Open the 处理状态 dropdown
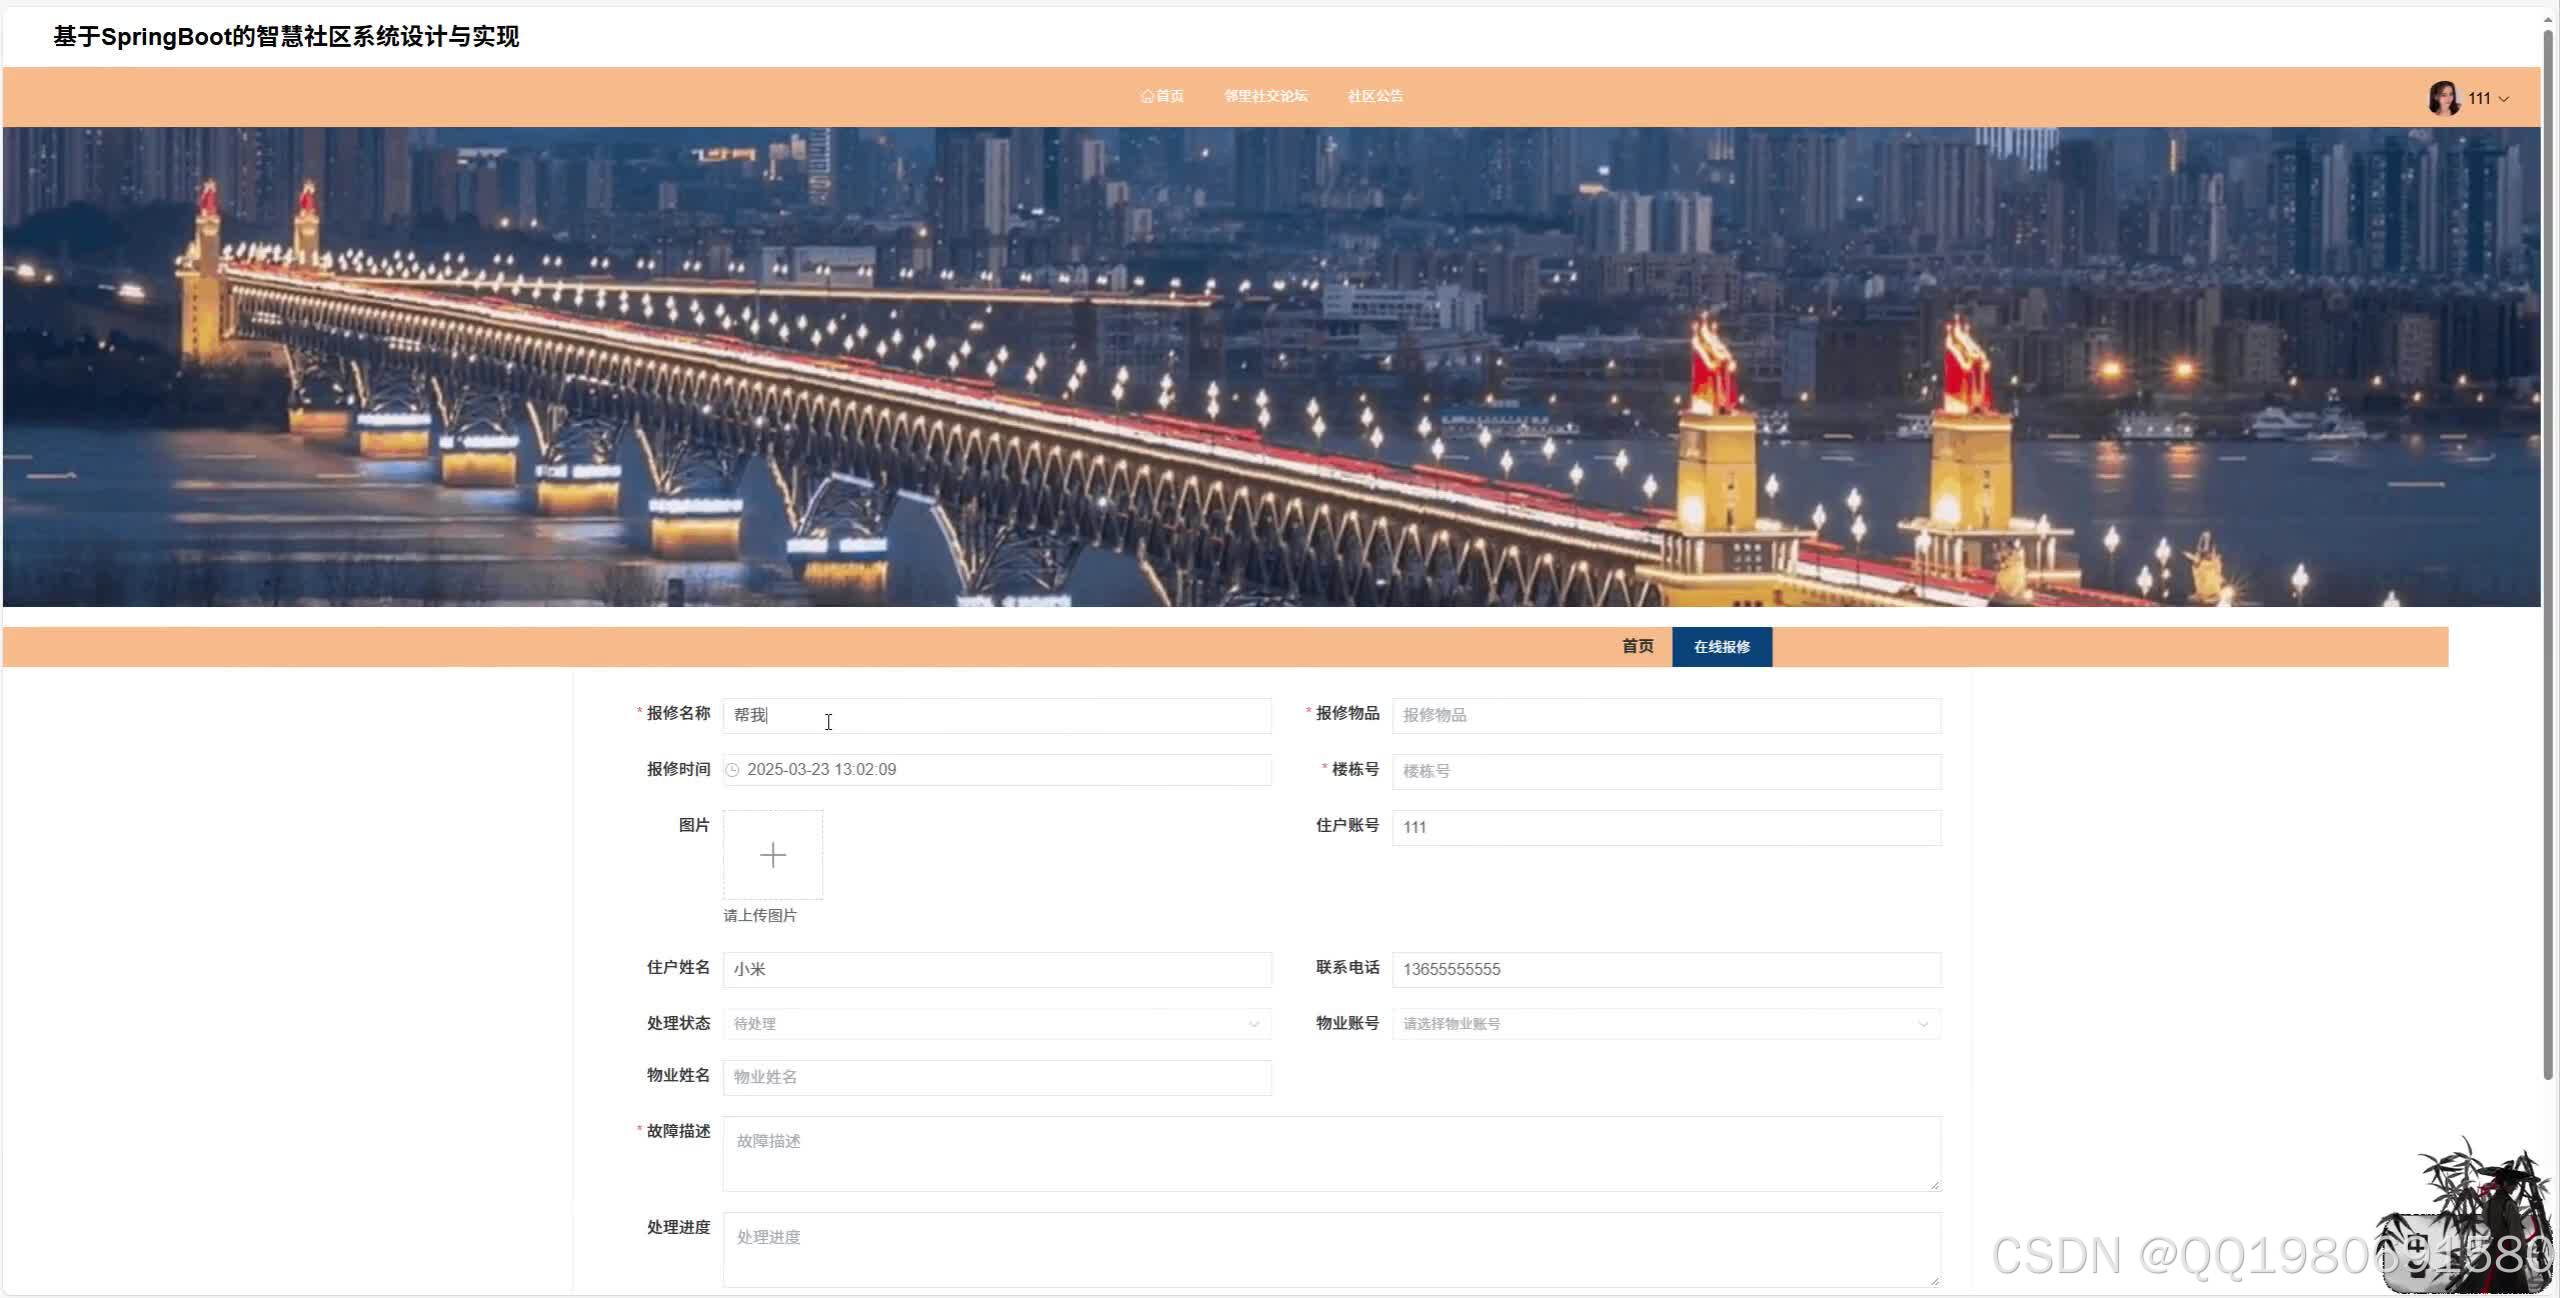Image resolution: width=2560 pixels, height=1298 pixels. click(996, 1024)
